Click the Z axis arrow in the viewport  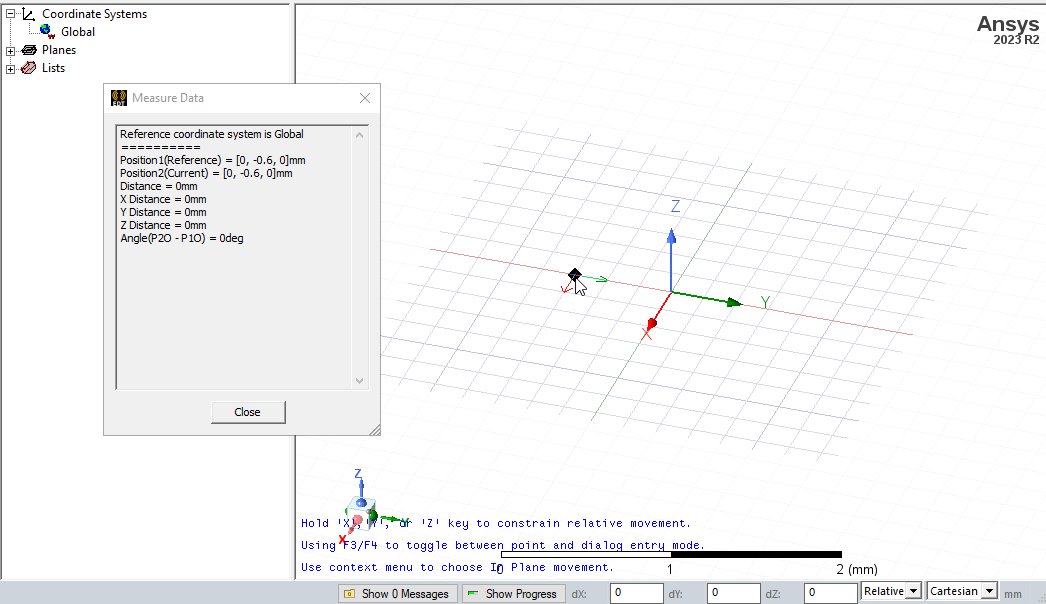[x=671, y=237]
